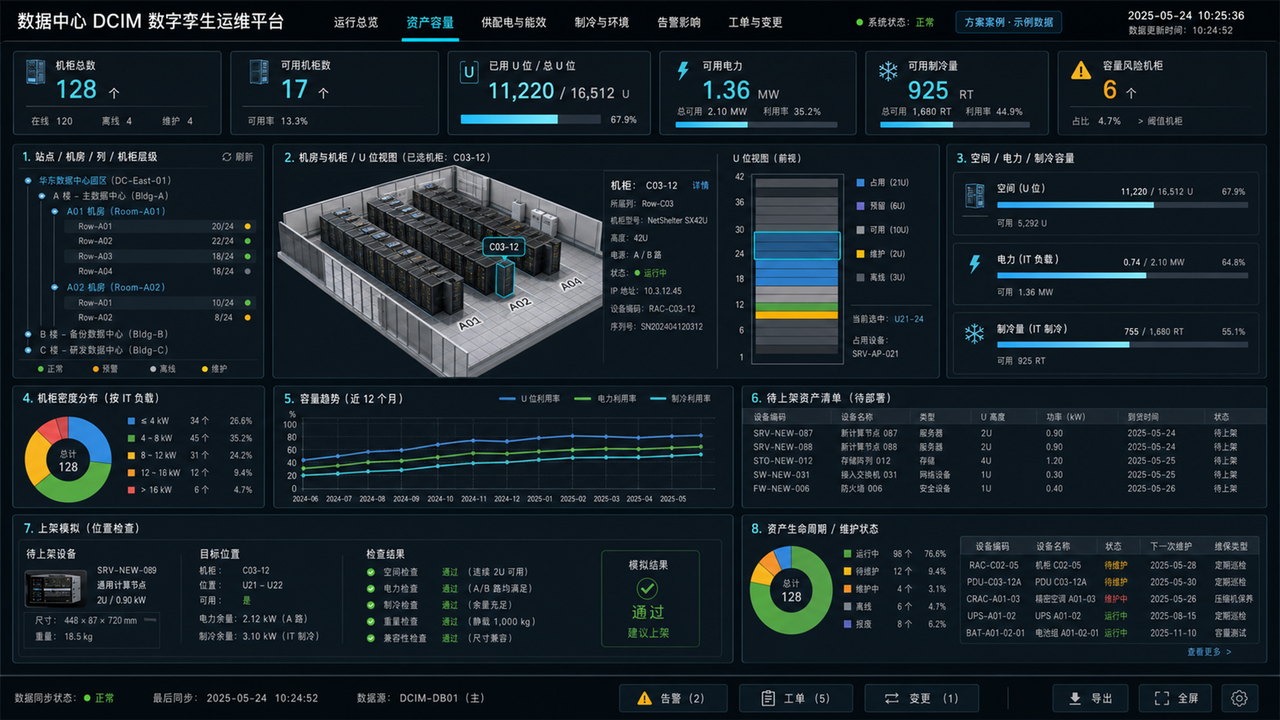Switch to the 制冷与环境 tab
This screenshot has height=720, width=1280.
pos(602,22)
